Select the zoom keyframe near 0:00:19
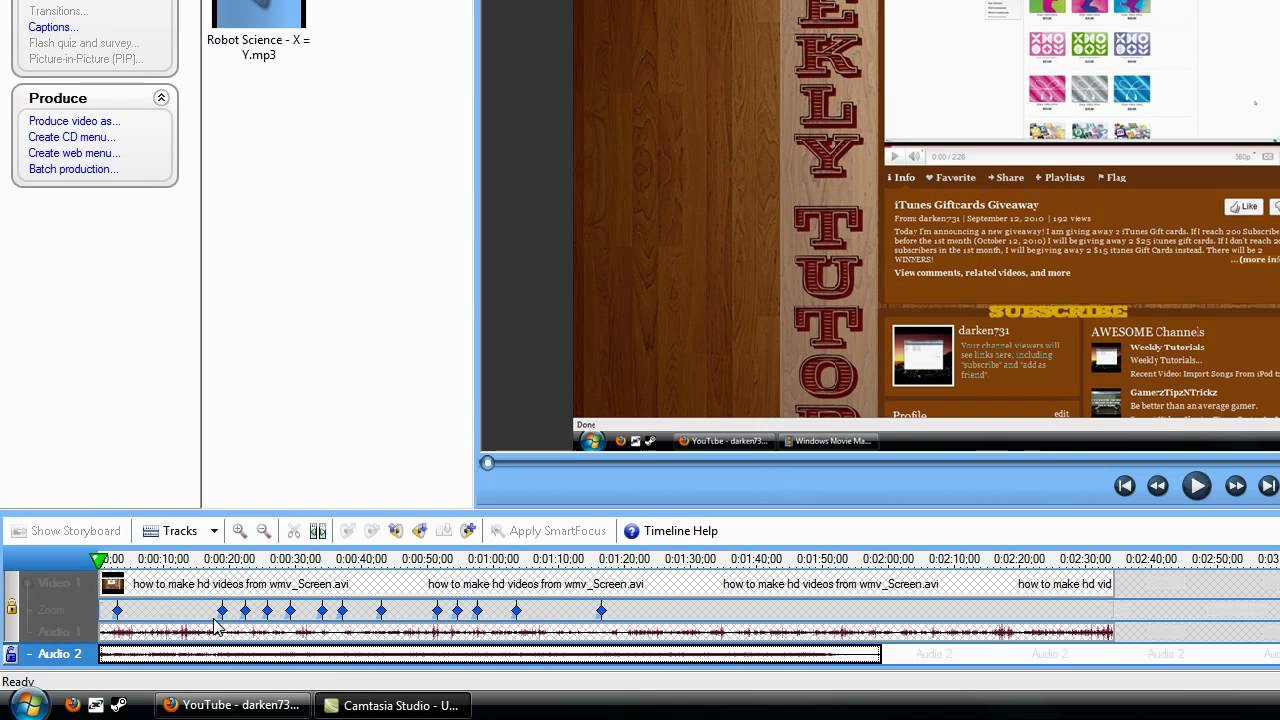The image size is (1280, 720). 222,610
